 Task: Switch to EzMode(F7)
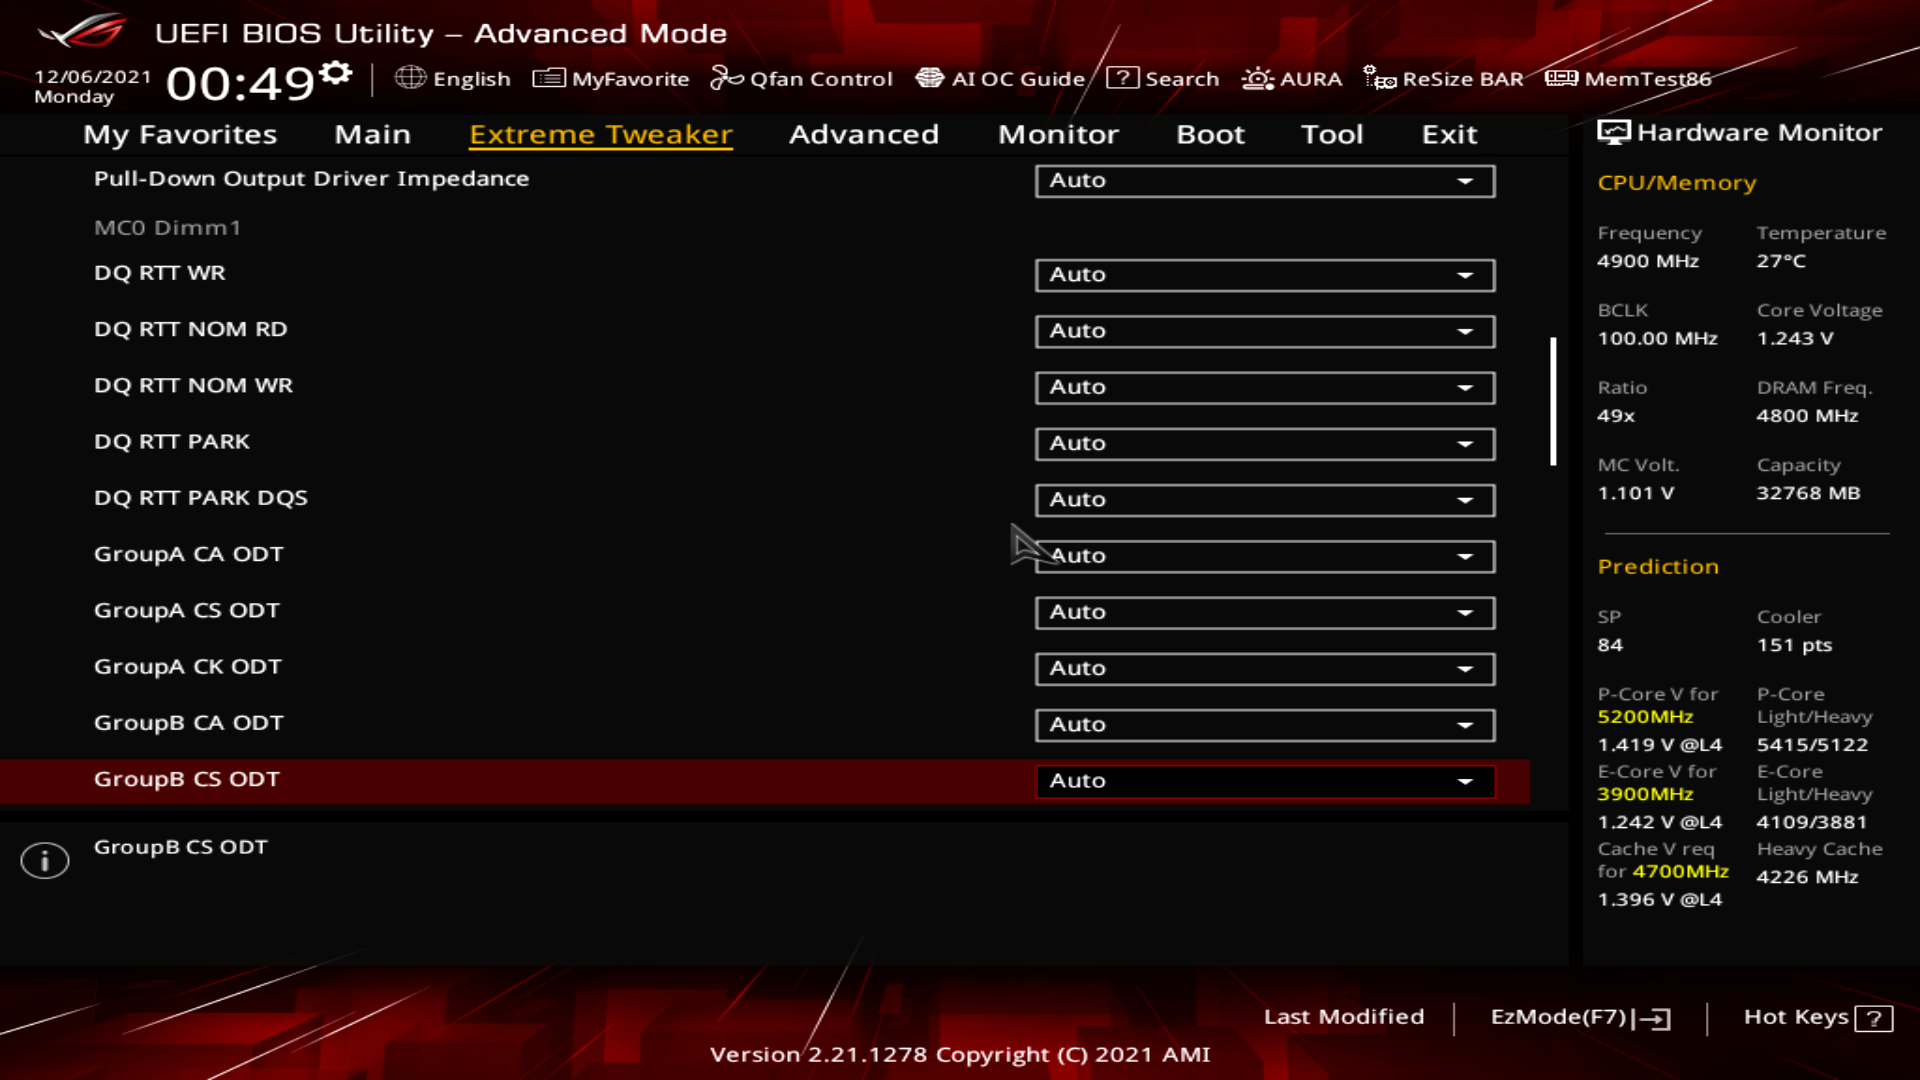click(1580, 1017)
